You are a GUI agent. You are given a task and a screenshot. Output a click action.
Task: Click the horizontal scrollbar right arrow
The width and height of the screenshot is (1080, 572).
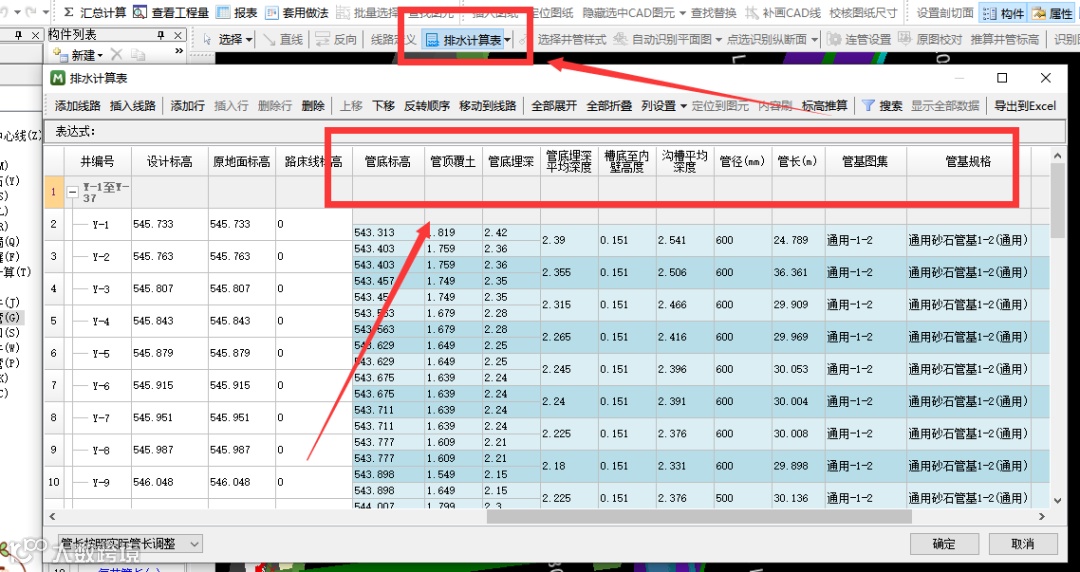click(x=1043, y=516)
